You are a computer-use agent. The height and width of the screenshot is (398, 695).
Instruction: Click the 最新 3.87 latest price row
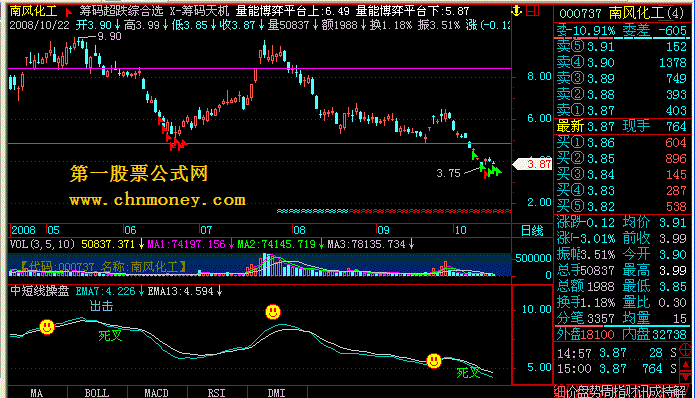pos(621,127)
